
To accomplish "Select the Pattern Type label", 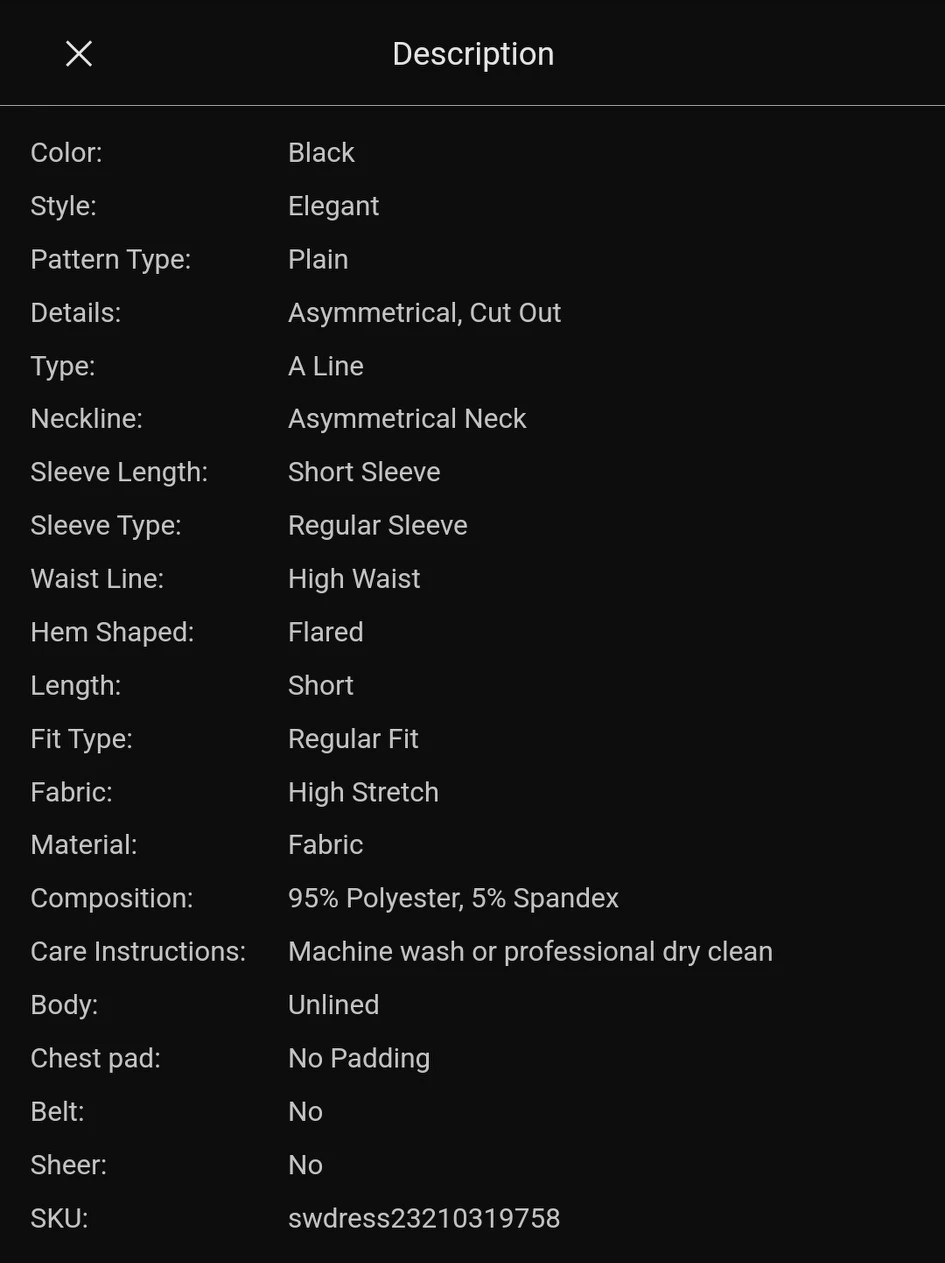I will 110,259.
